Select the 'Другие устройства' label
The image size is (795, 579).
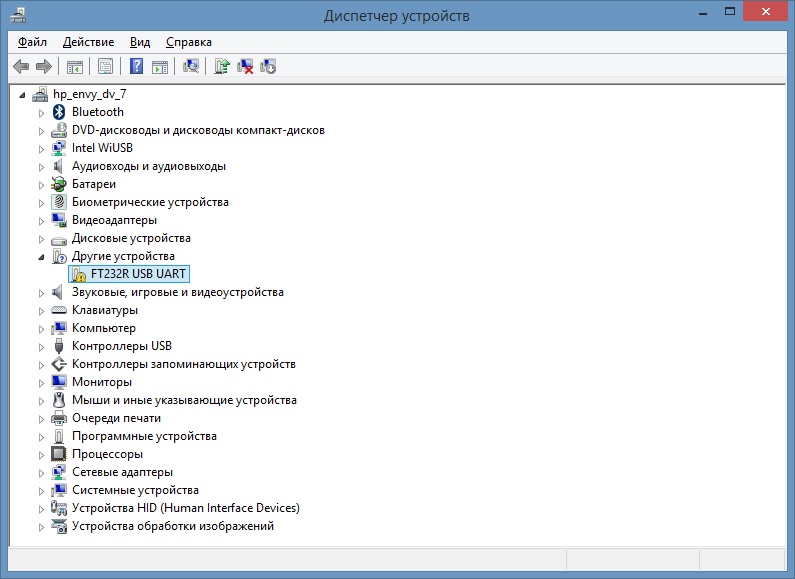[x=123, y=256]
